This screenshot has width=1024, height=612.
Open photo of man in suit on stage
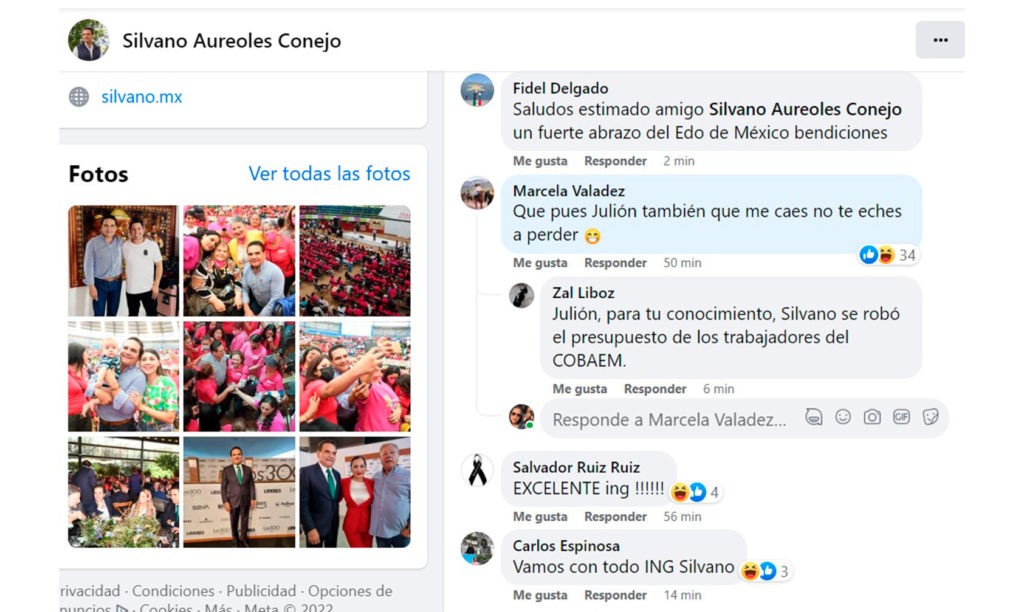tap(239, 492)
